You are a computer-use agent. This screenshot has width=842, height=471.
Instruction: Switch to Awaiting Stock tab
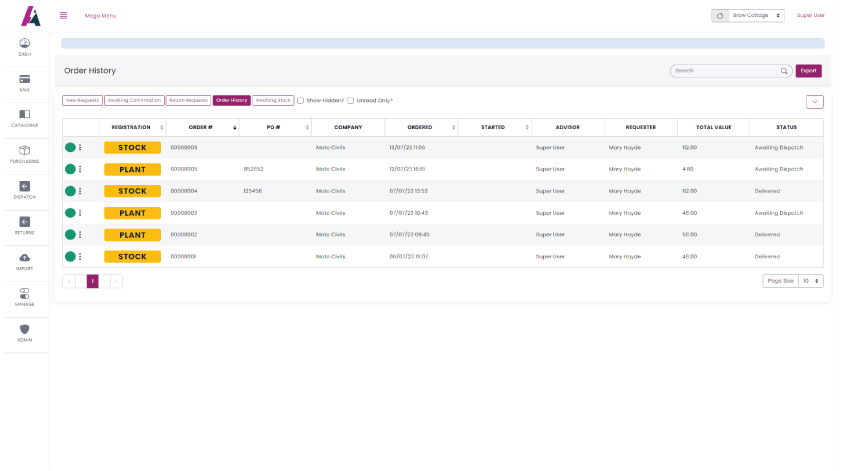coord(273,100)
